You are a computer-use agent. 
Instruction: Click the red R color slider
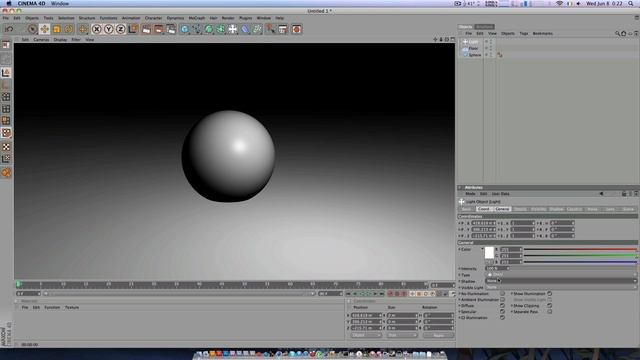(x=580, y=249)
